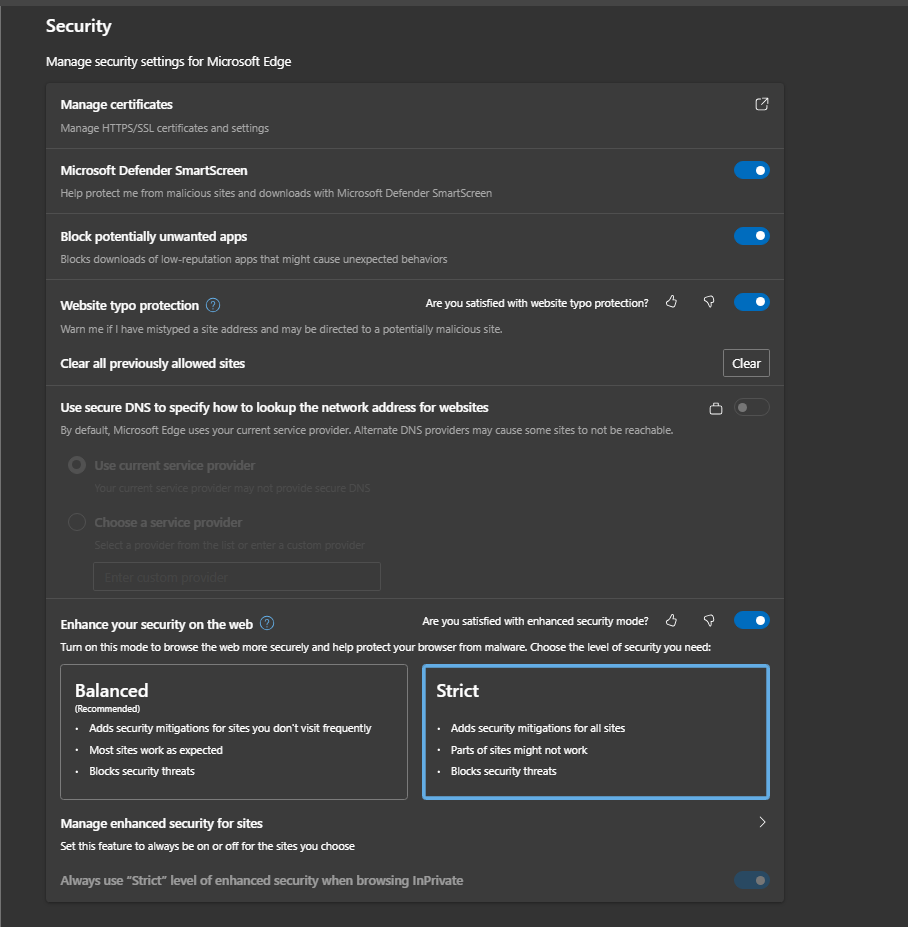Toggle Microsoft Defender SmartScreen switch
Image resolution: width=908 pixels, height=927 pixels.
pos(751,170)
